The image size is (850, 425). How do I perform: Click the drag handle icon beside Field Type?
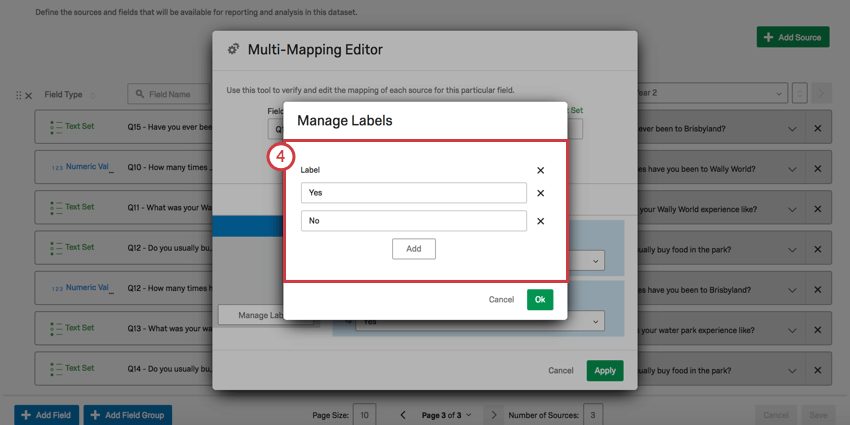[18, 95]
